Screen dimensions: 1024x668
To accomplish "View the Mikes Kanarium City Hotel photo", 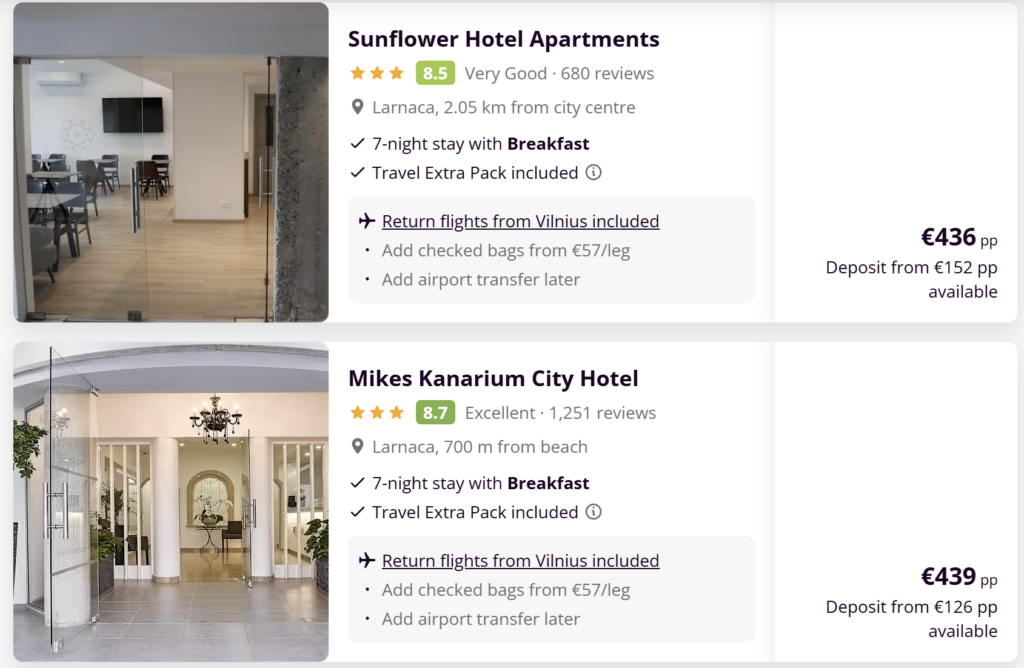I will 171,502.
